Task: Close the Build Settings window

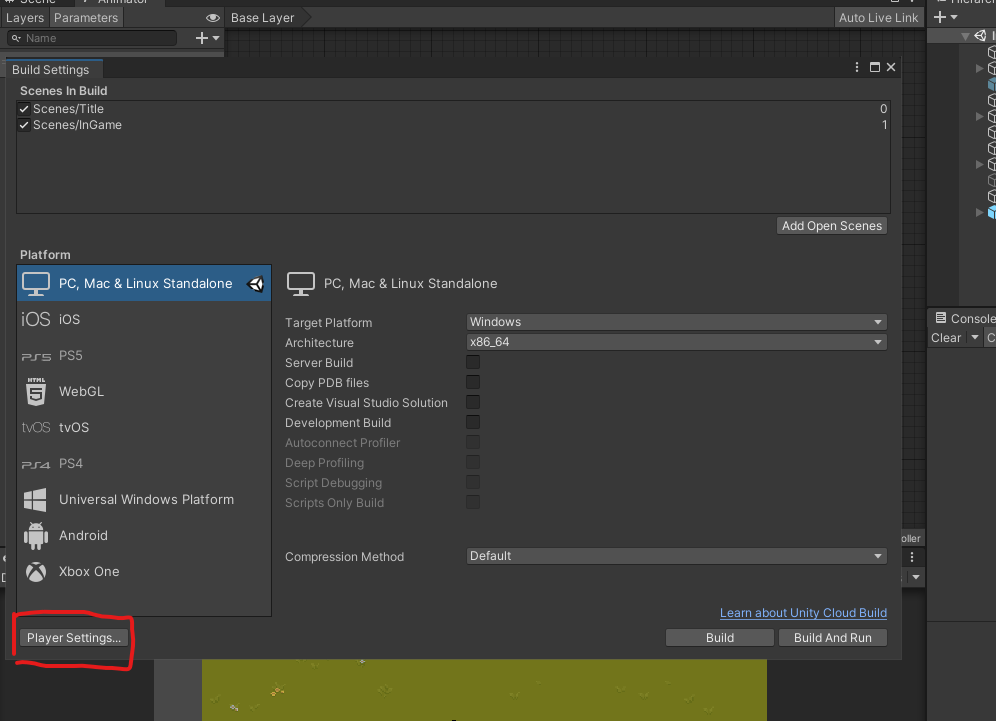Action: pyautogui.click(x=891, y=67)
